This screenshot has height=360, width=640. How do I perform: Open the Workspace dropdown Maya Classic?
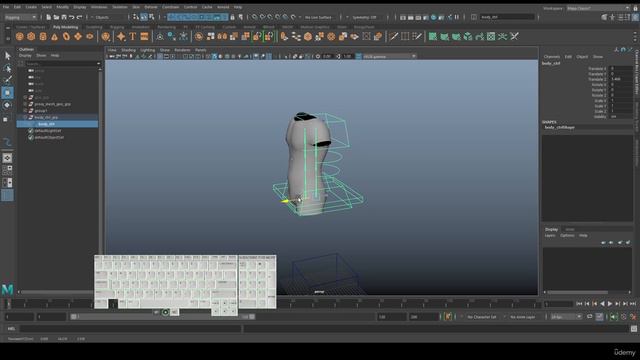point(598,8)
